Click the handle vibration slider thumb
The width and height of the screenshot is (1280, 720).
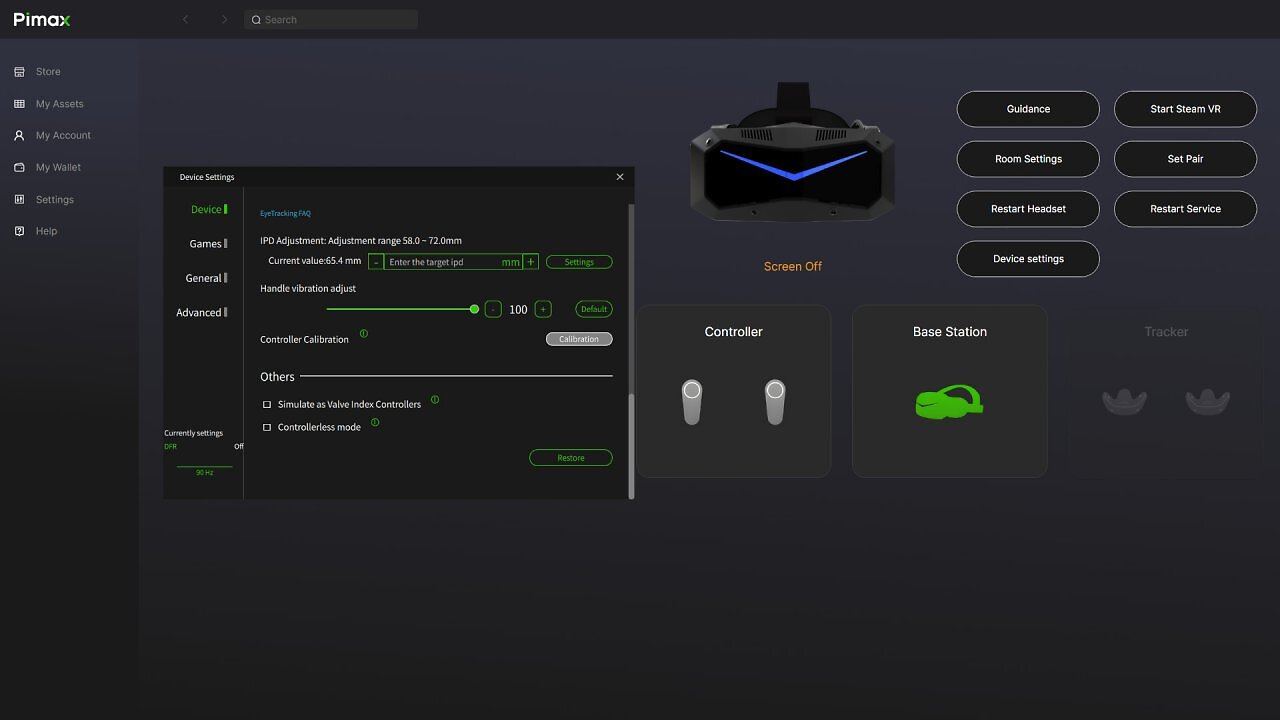474,309
